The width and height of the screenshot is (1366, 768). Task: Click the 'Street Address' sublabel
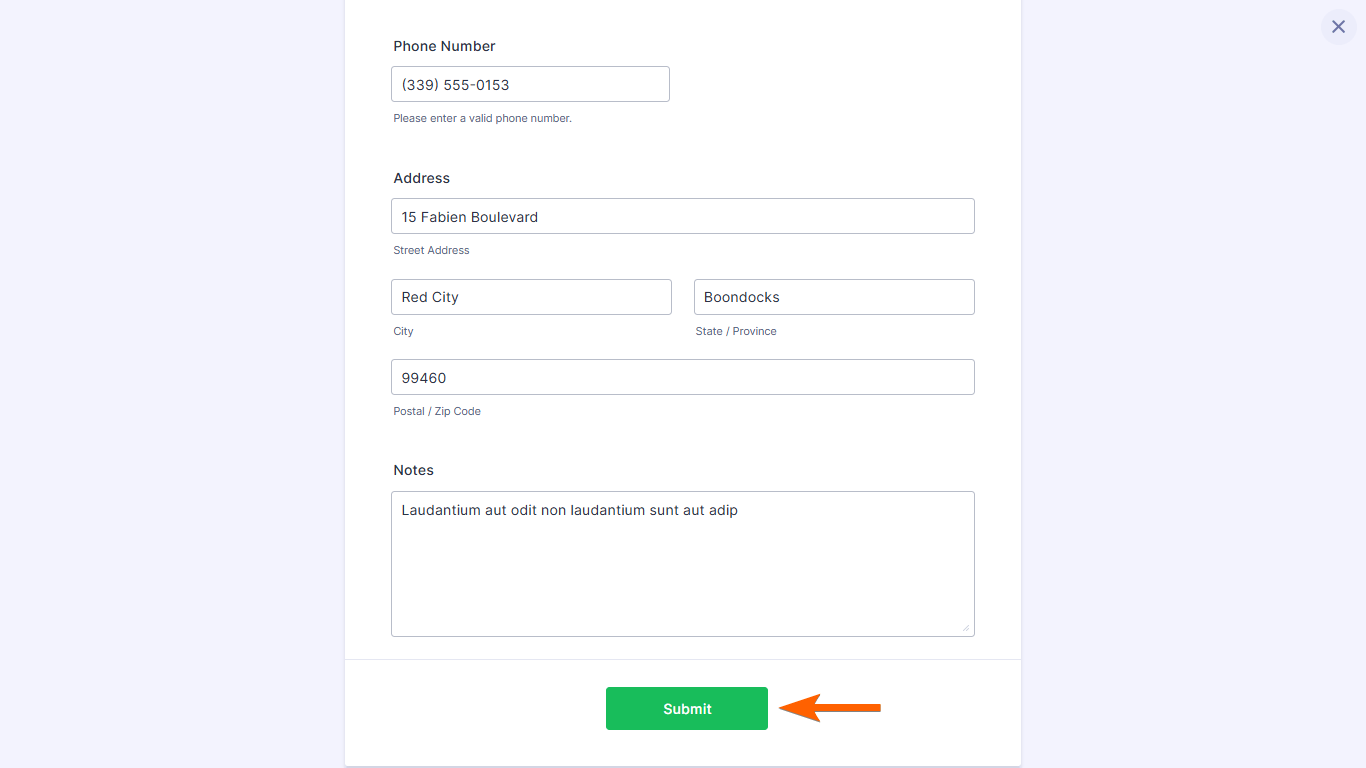point(431,250)
